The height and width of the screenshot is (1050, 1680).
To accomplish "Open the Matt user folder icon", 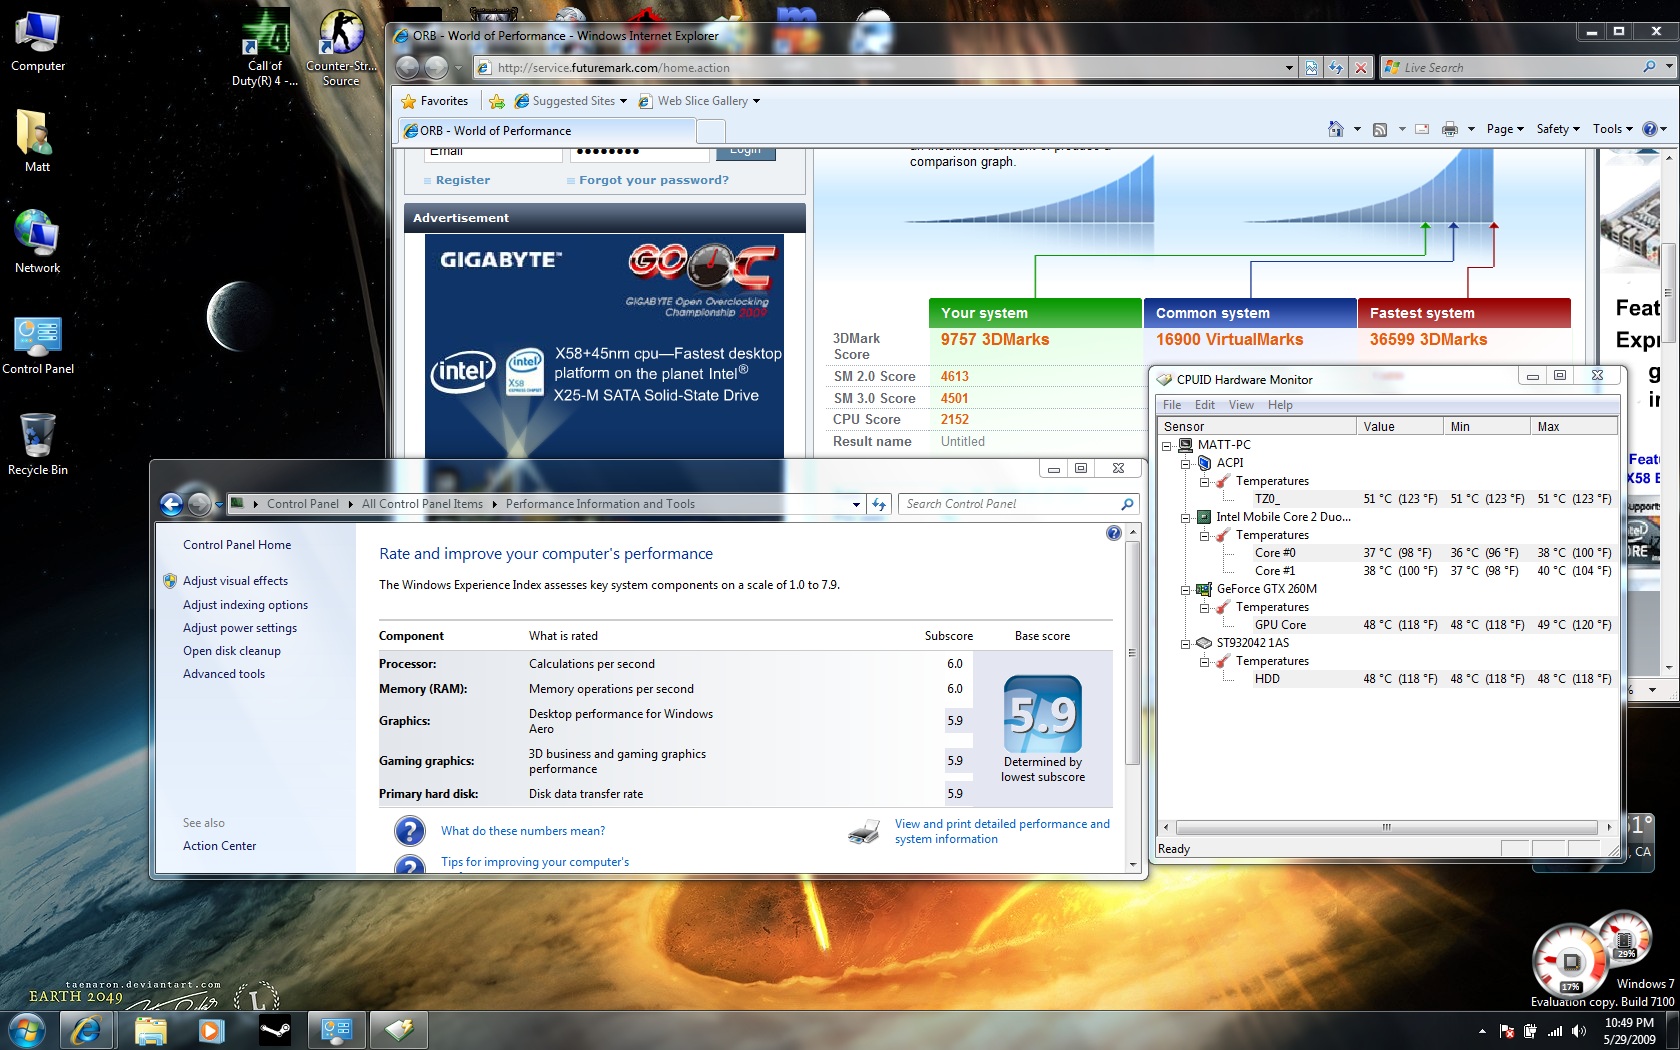I will point(37,141).
